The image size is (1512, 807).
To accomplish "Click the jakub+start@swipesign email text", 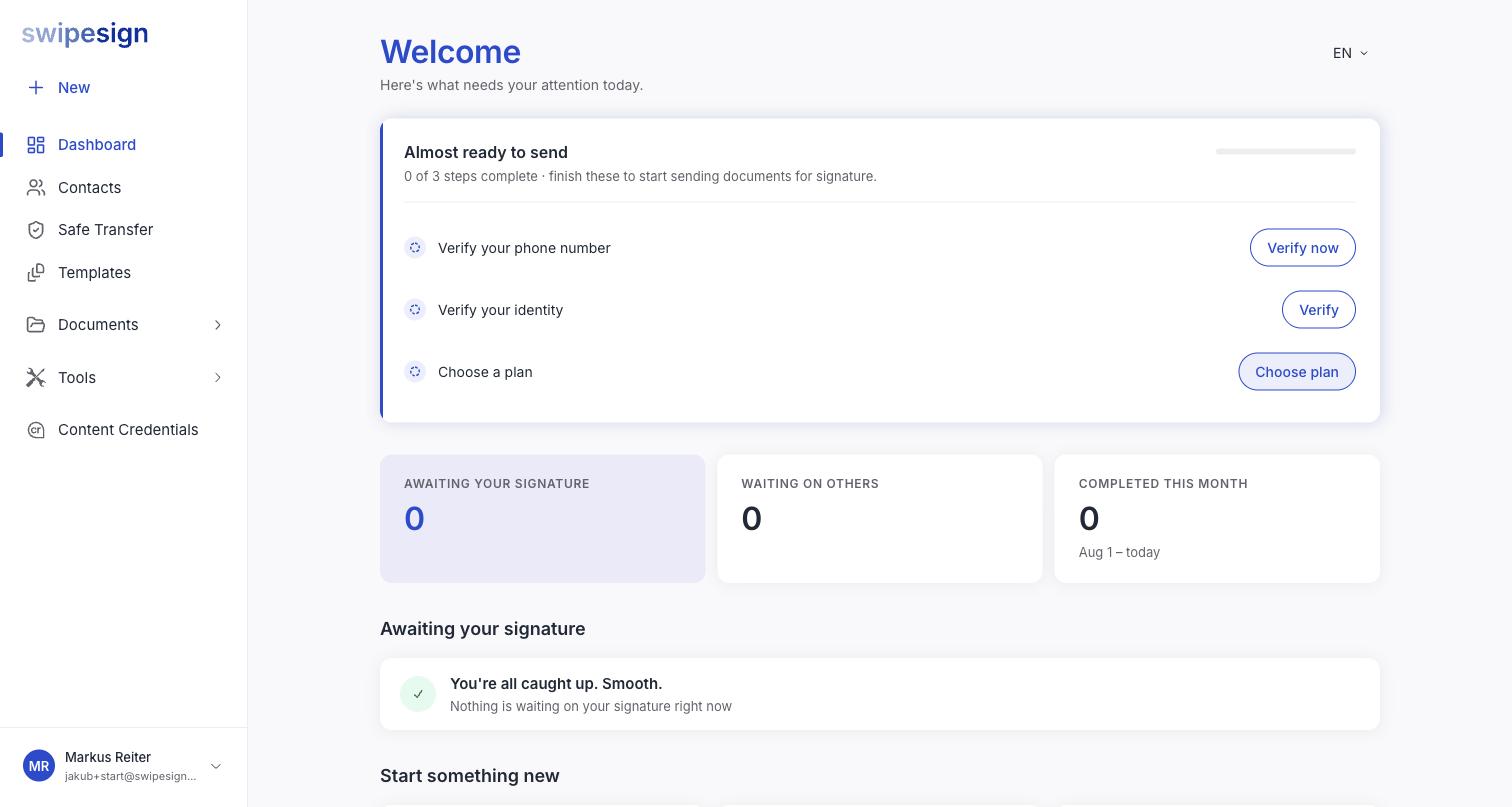I will click(131, 776).
